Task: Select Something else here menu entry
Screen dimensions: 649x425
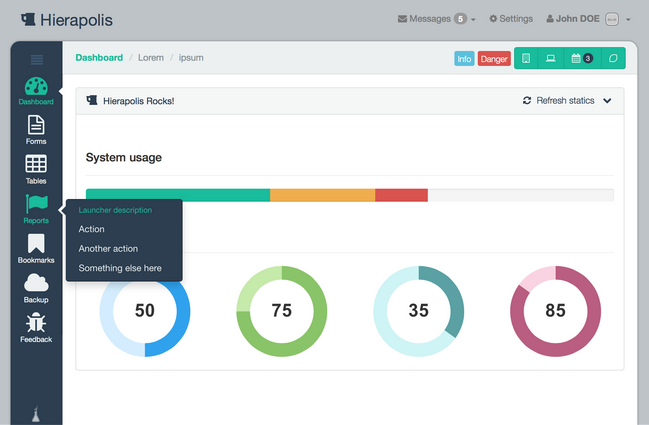Action: coord(120,268)
